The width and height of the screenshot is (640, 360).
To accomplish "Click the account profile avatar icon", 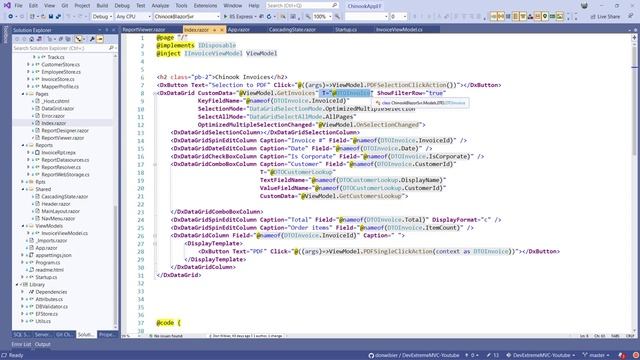I will click(584, 5).
